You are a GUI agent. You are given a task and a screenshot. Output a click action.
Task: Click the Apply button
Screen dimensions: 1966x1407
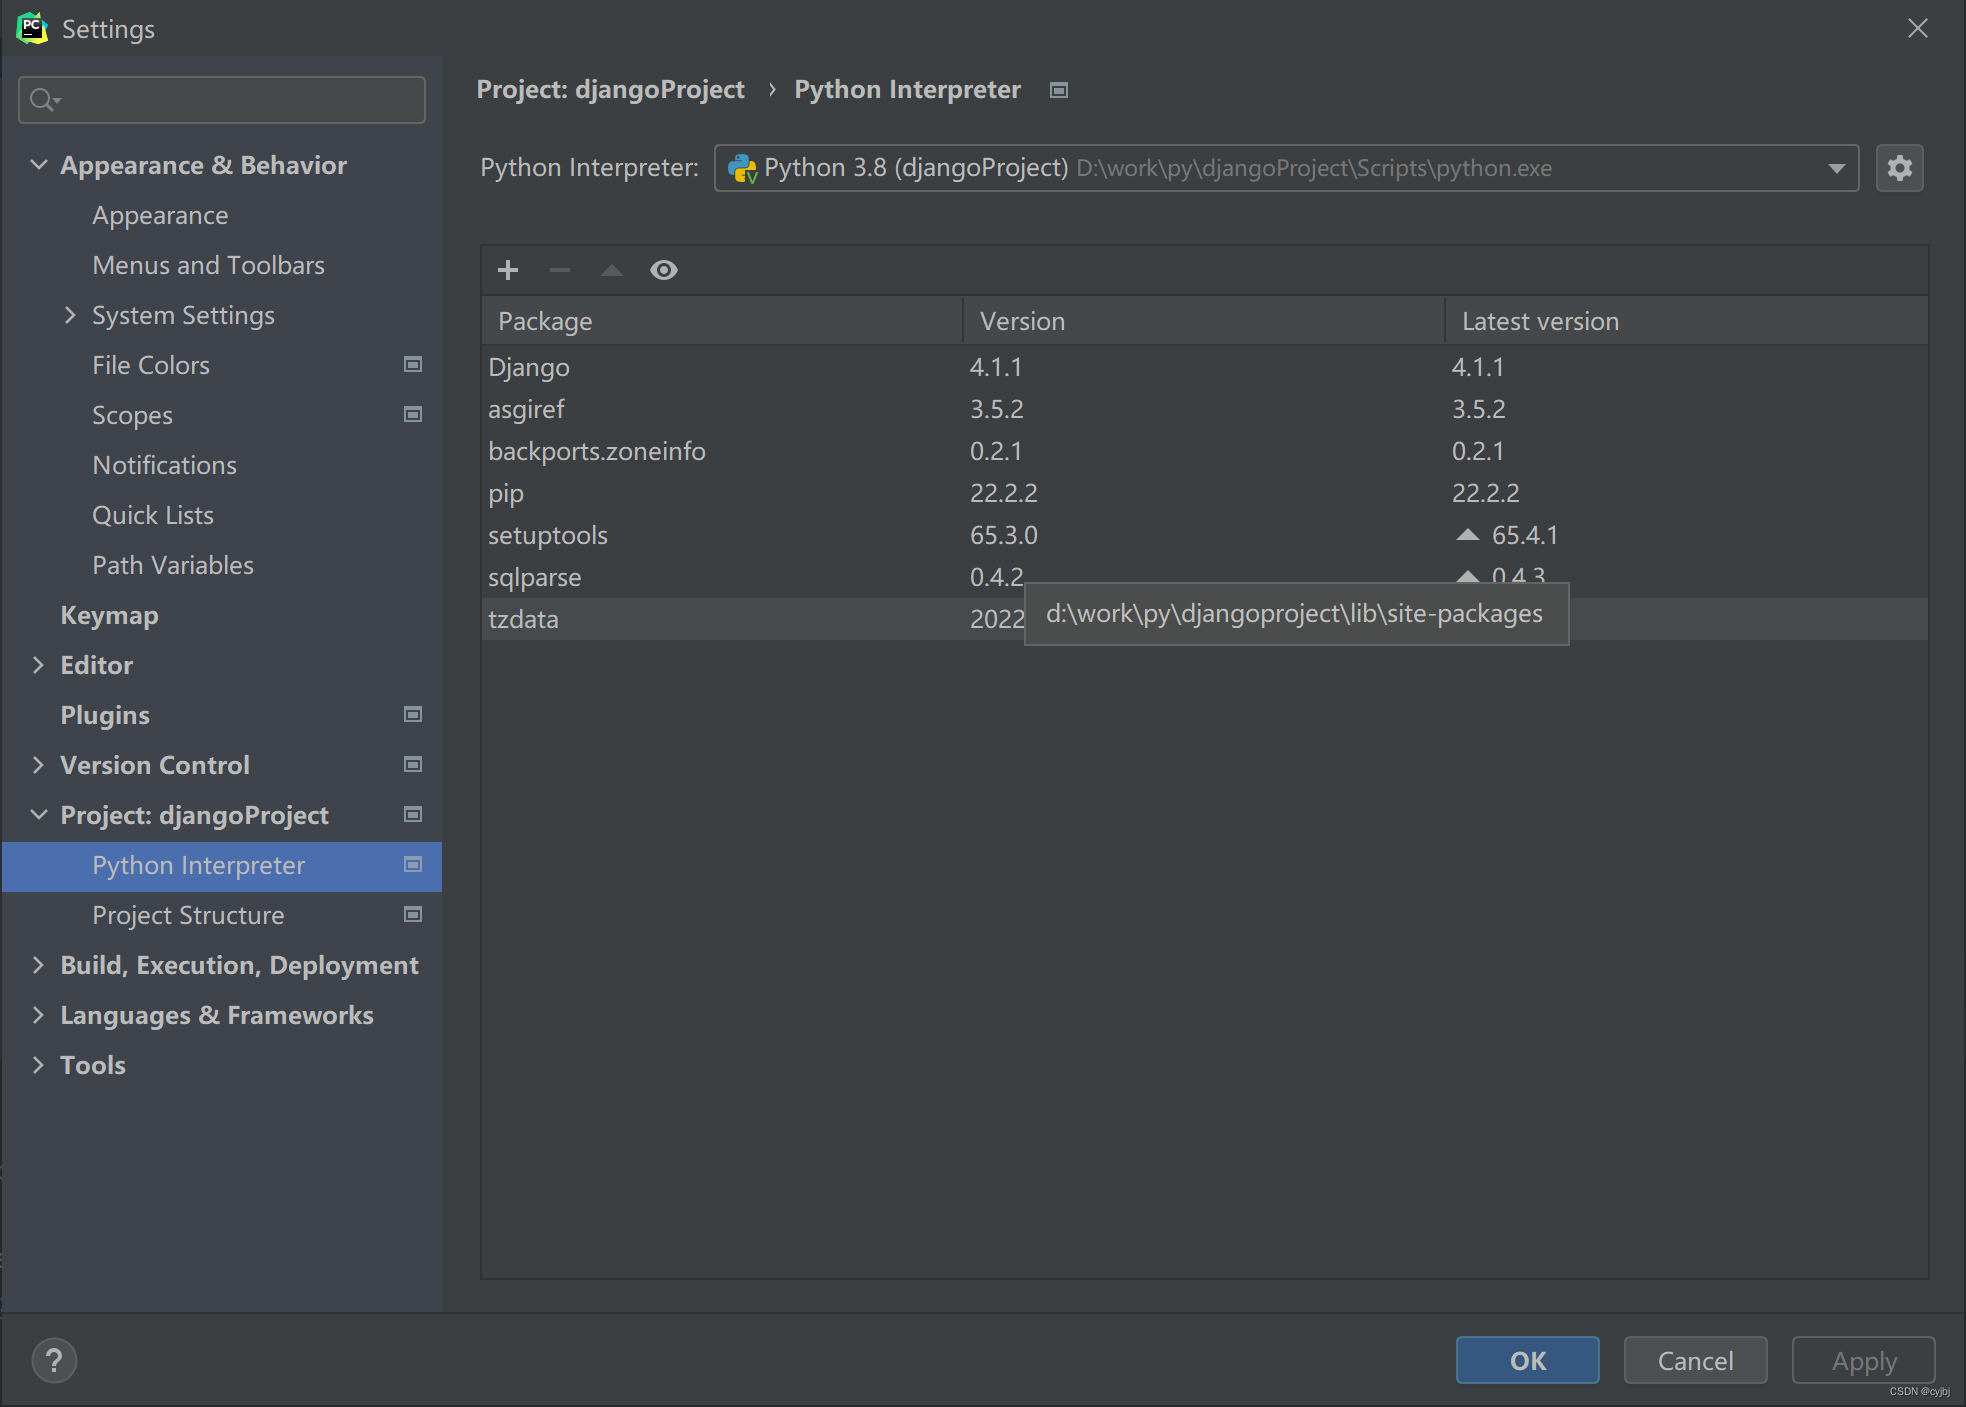[x=1863, y=1360]
